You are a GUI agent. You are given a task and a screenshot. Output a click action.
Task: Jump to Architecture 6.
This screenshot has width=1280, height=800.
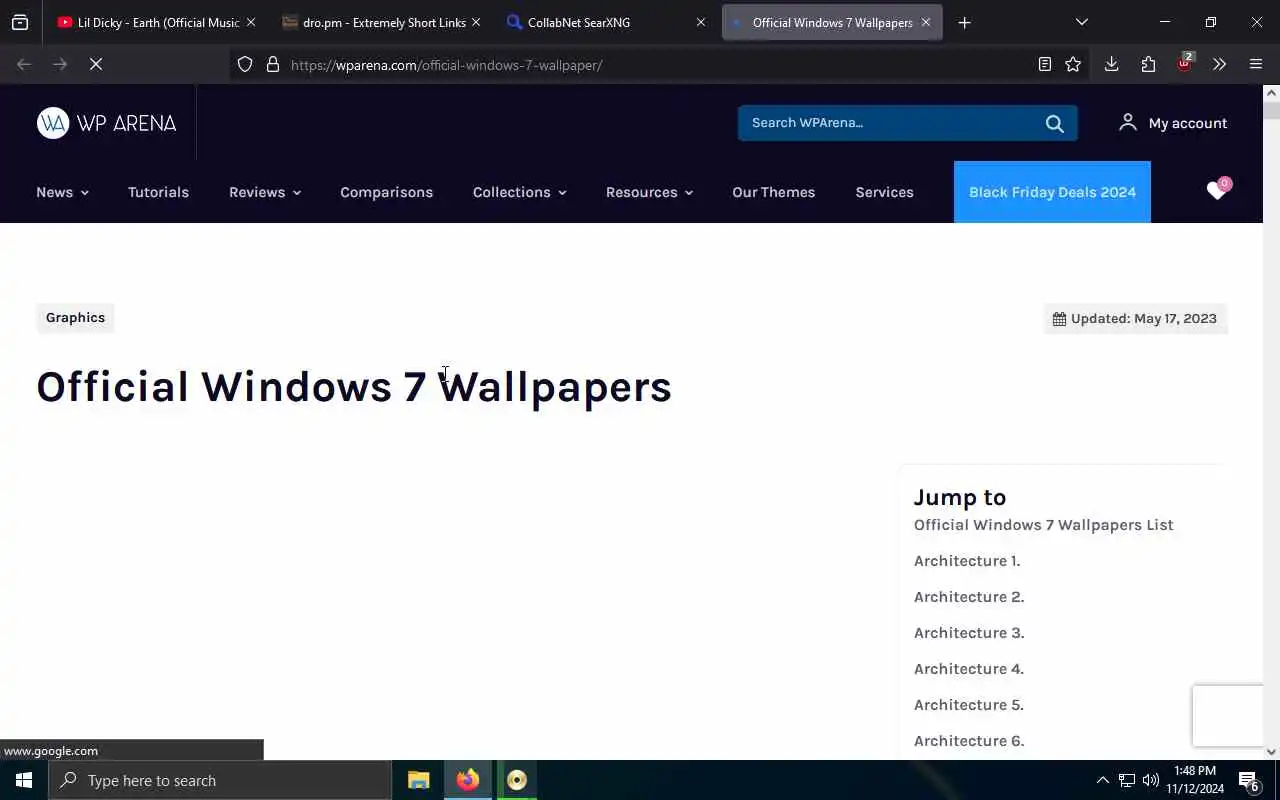[x=969, y=741]
